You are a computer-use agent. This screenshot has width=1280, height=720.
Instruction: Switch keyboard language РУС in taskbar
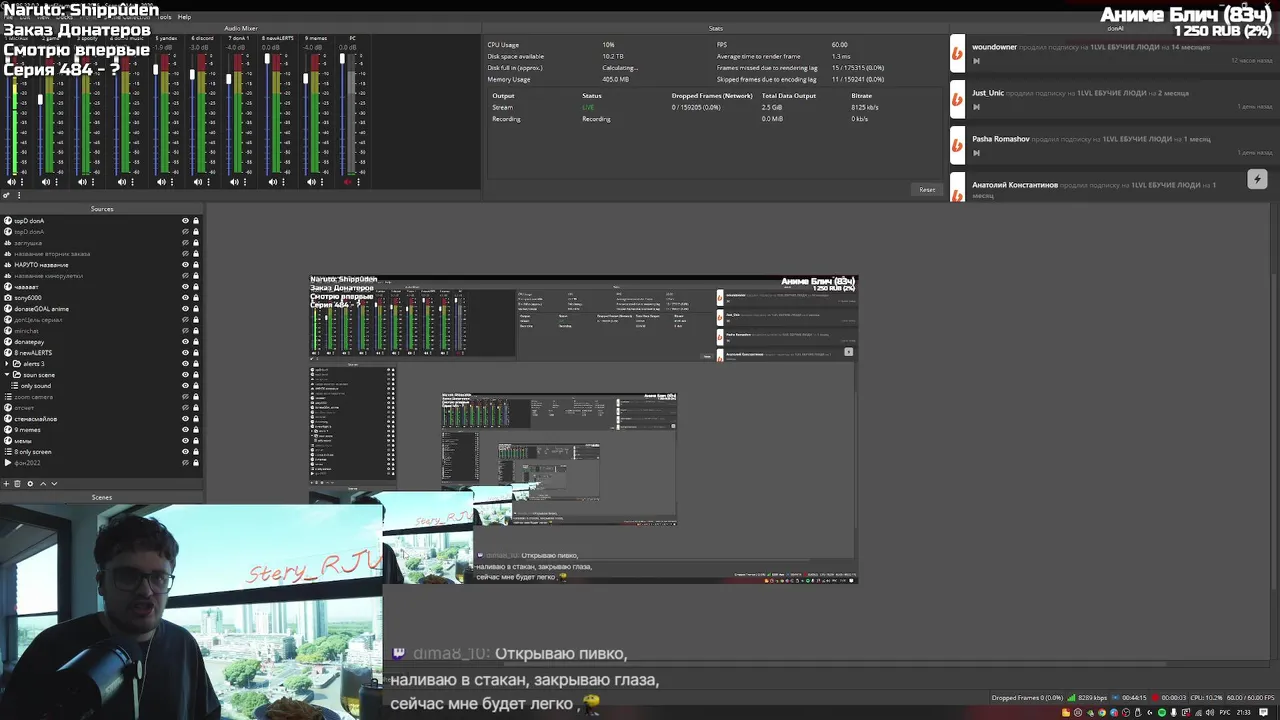(x=1225, y=712)
